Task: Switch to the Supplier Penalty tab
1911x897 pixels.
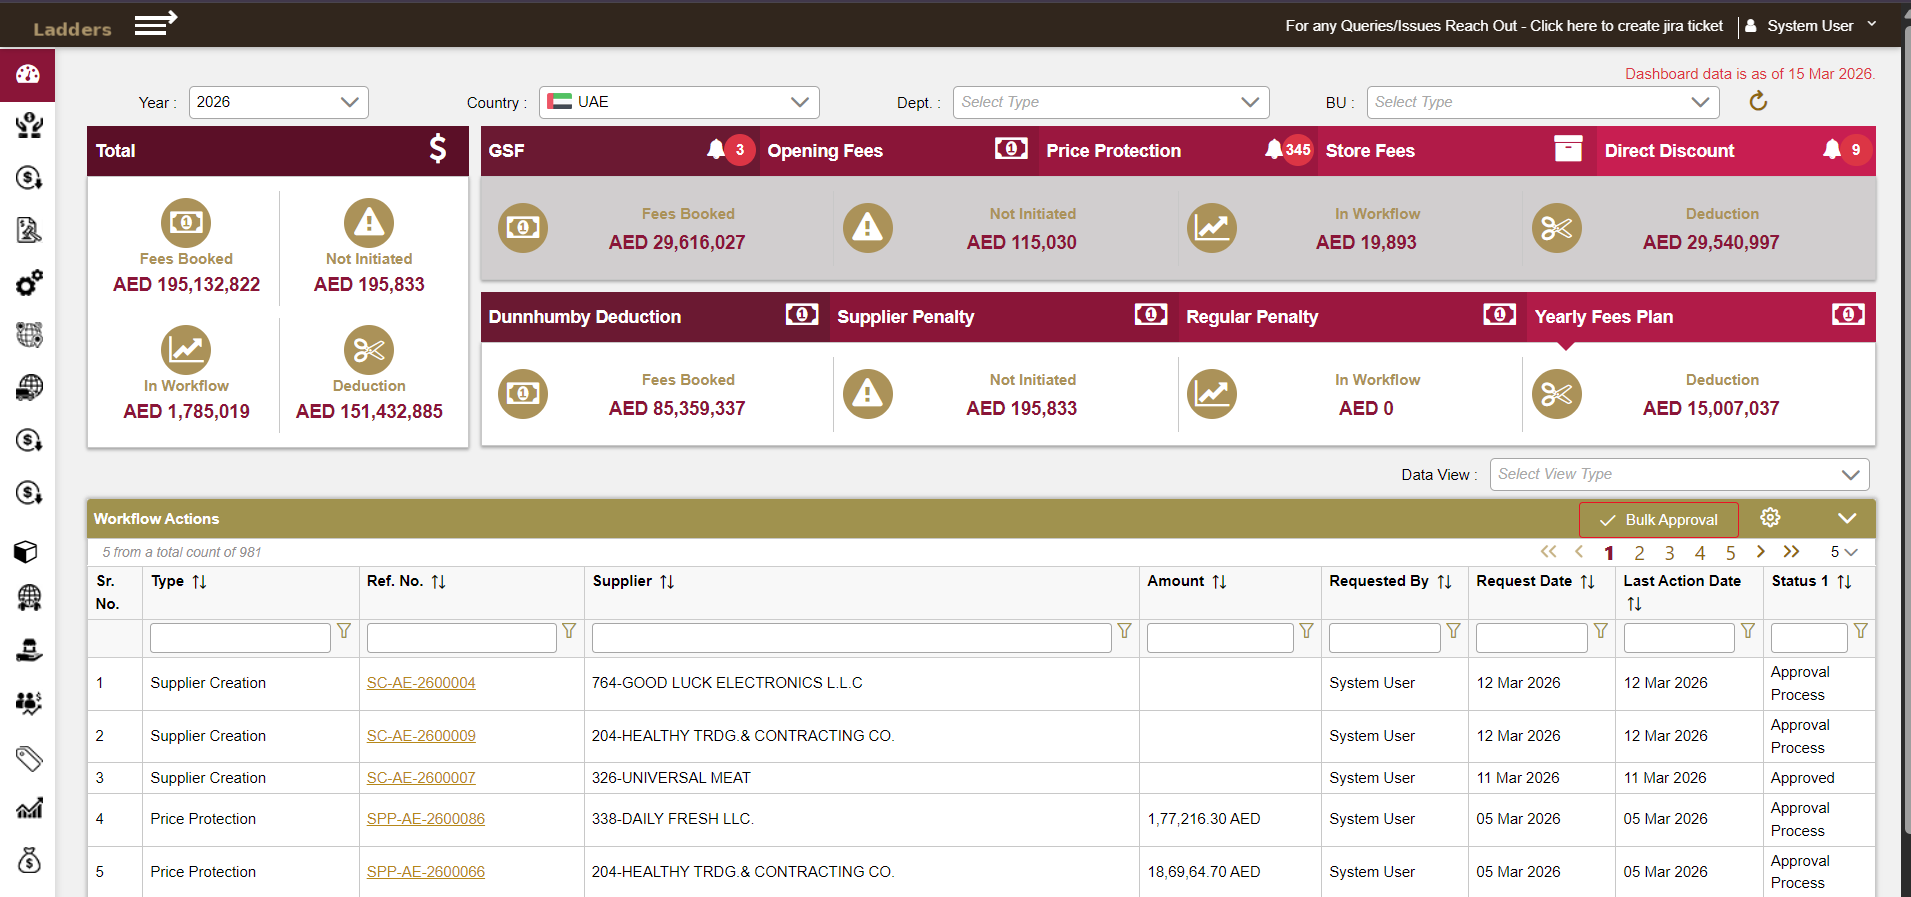Action: pos(1003,317)
